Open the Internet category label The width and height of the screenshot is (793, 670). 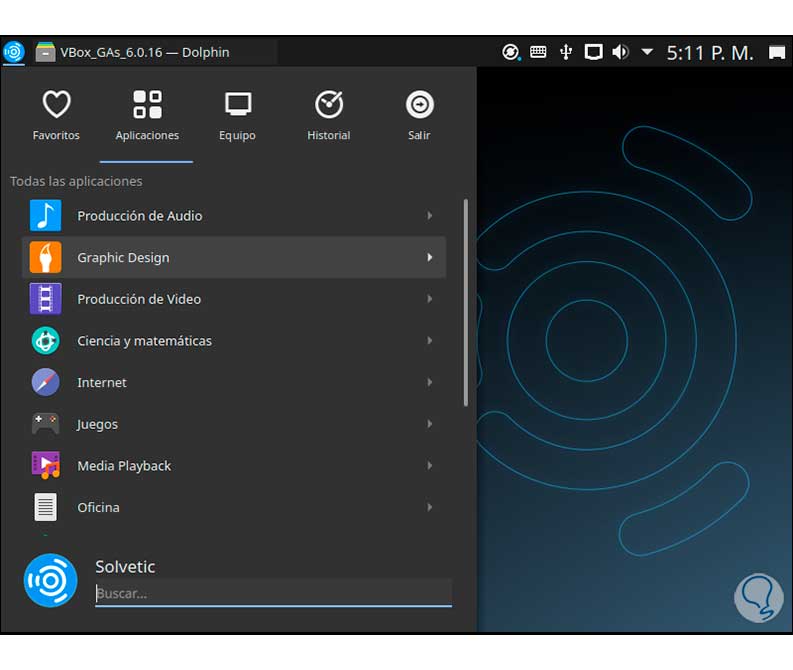click(x=102, y=382)
